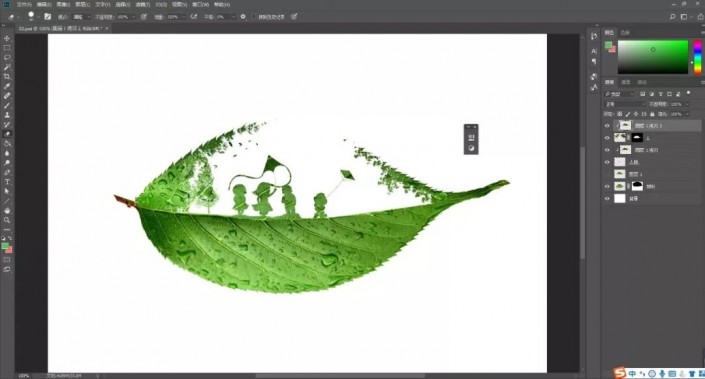
Task: Toggle visibility of the top selected layer
Action: [607, 126]
